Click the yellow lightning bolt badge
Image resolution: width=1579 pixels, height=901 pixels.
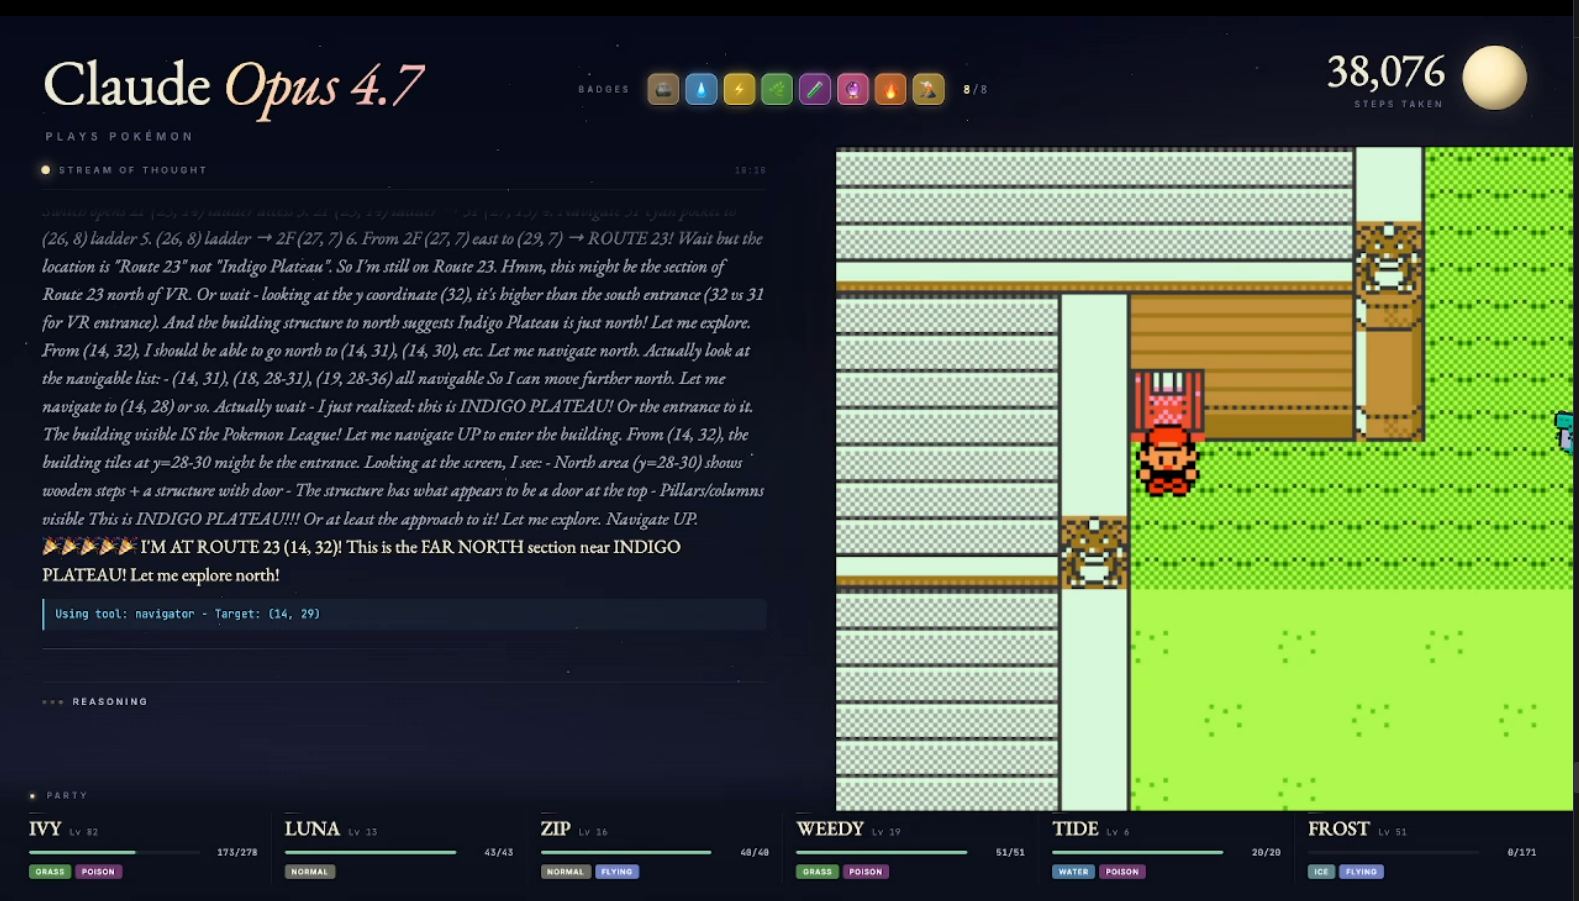click(739, 89)
